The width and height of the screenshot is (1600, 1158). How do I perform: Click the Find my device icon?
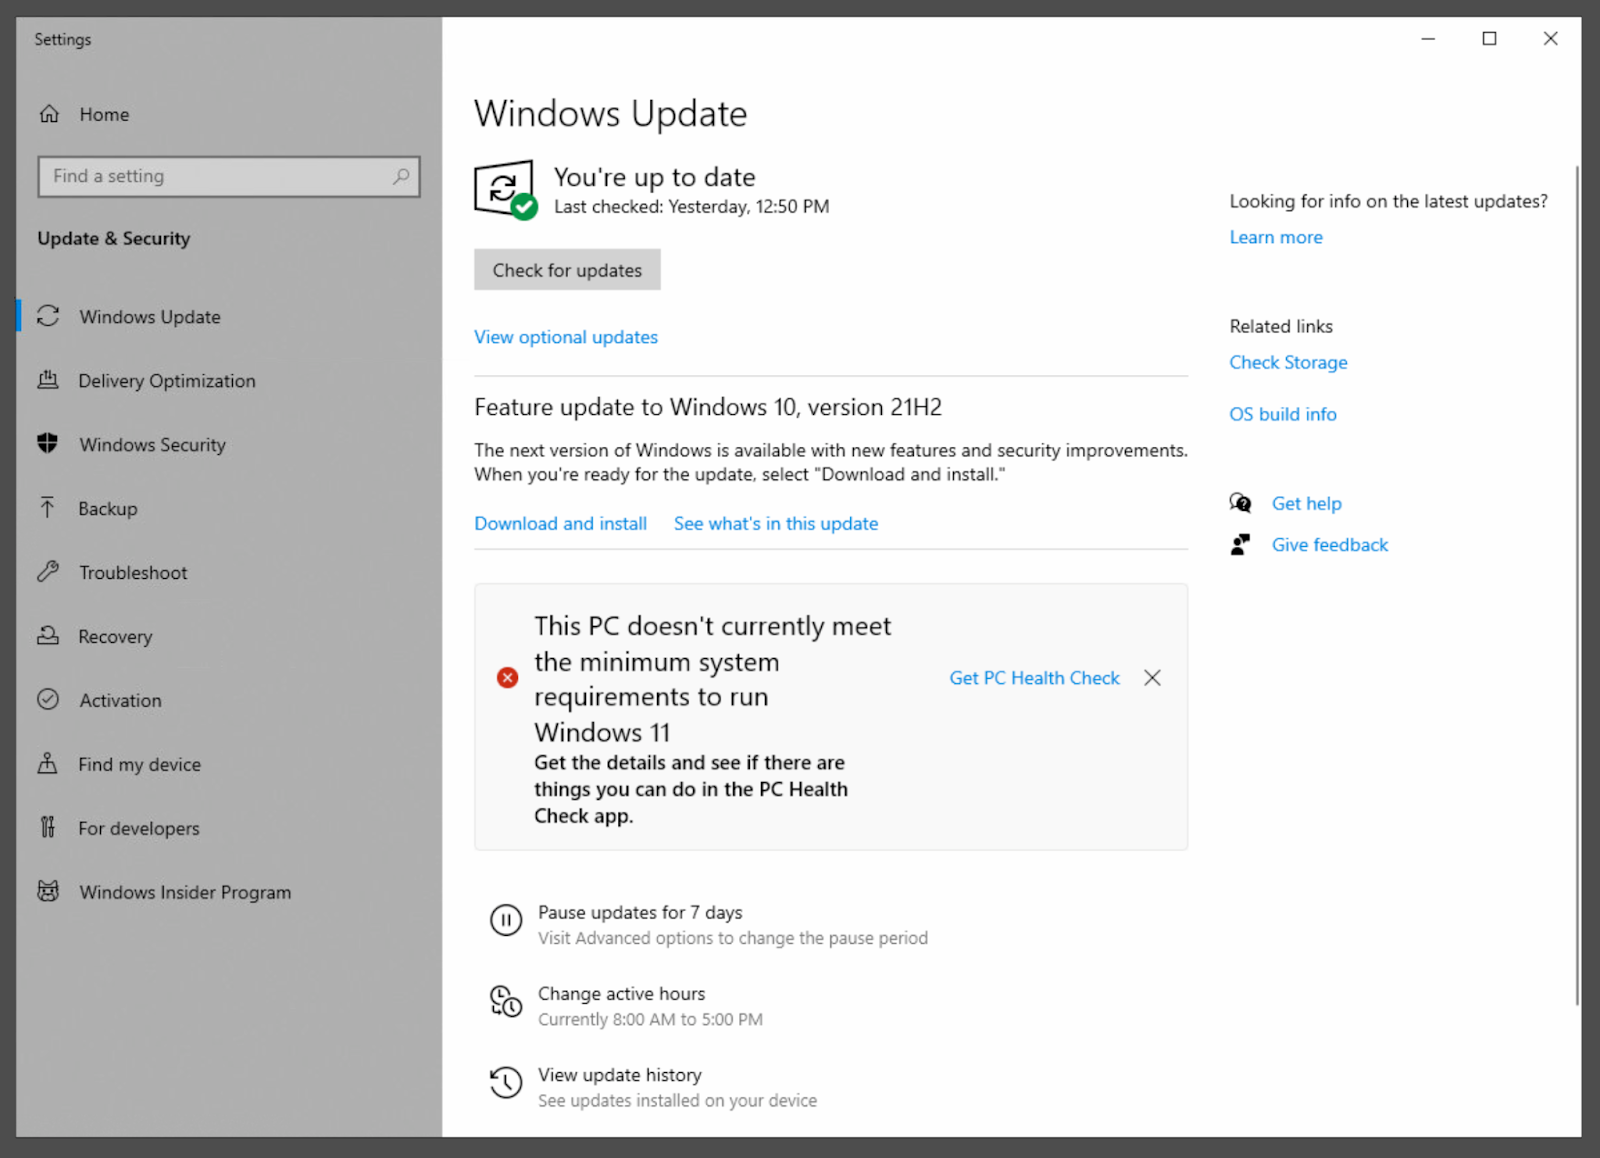click(48, 764)
